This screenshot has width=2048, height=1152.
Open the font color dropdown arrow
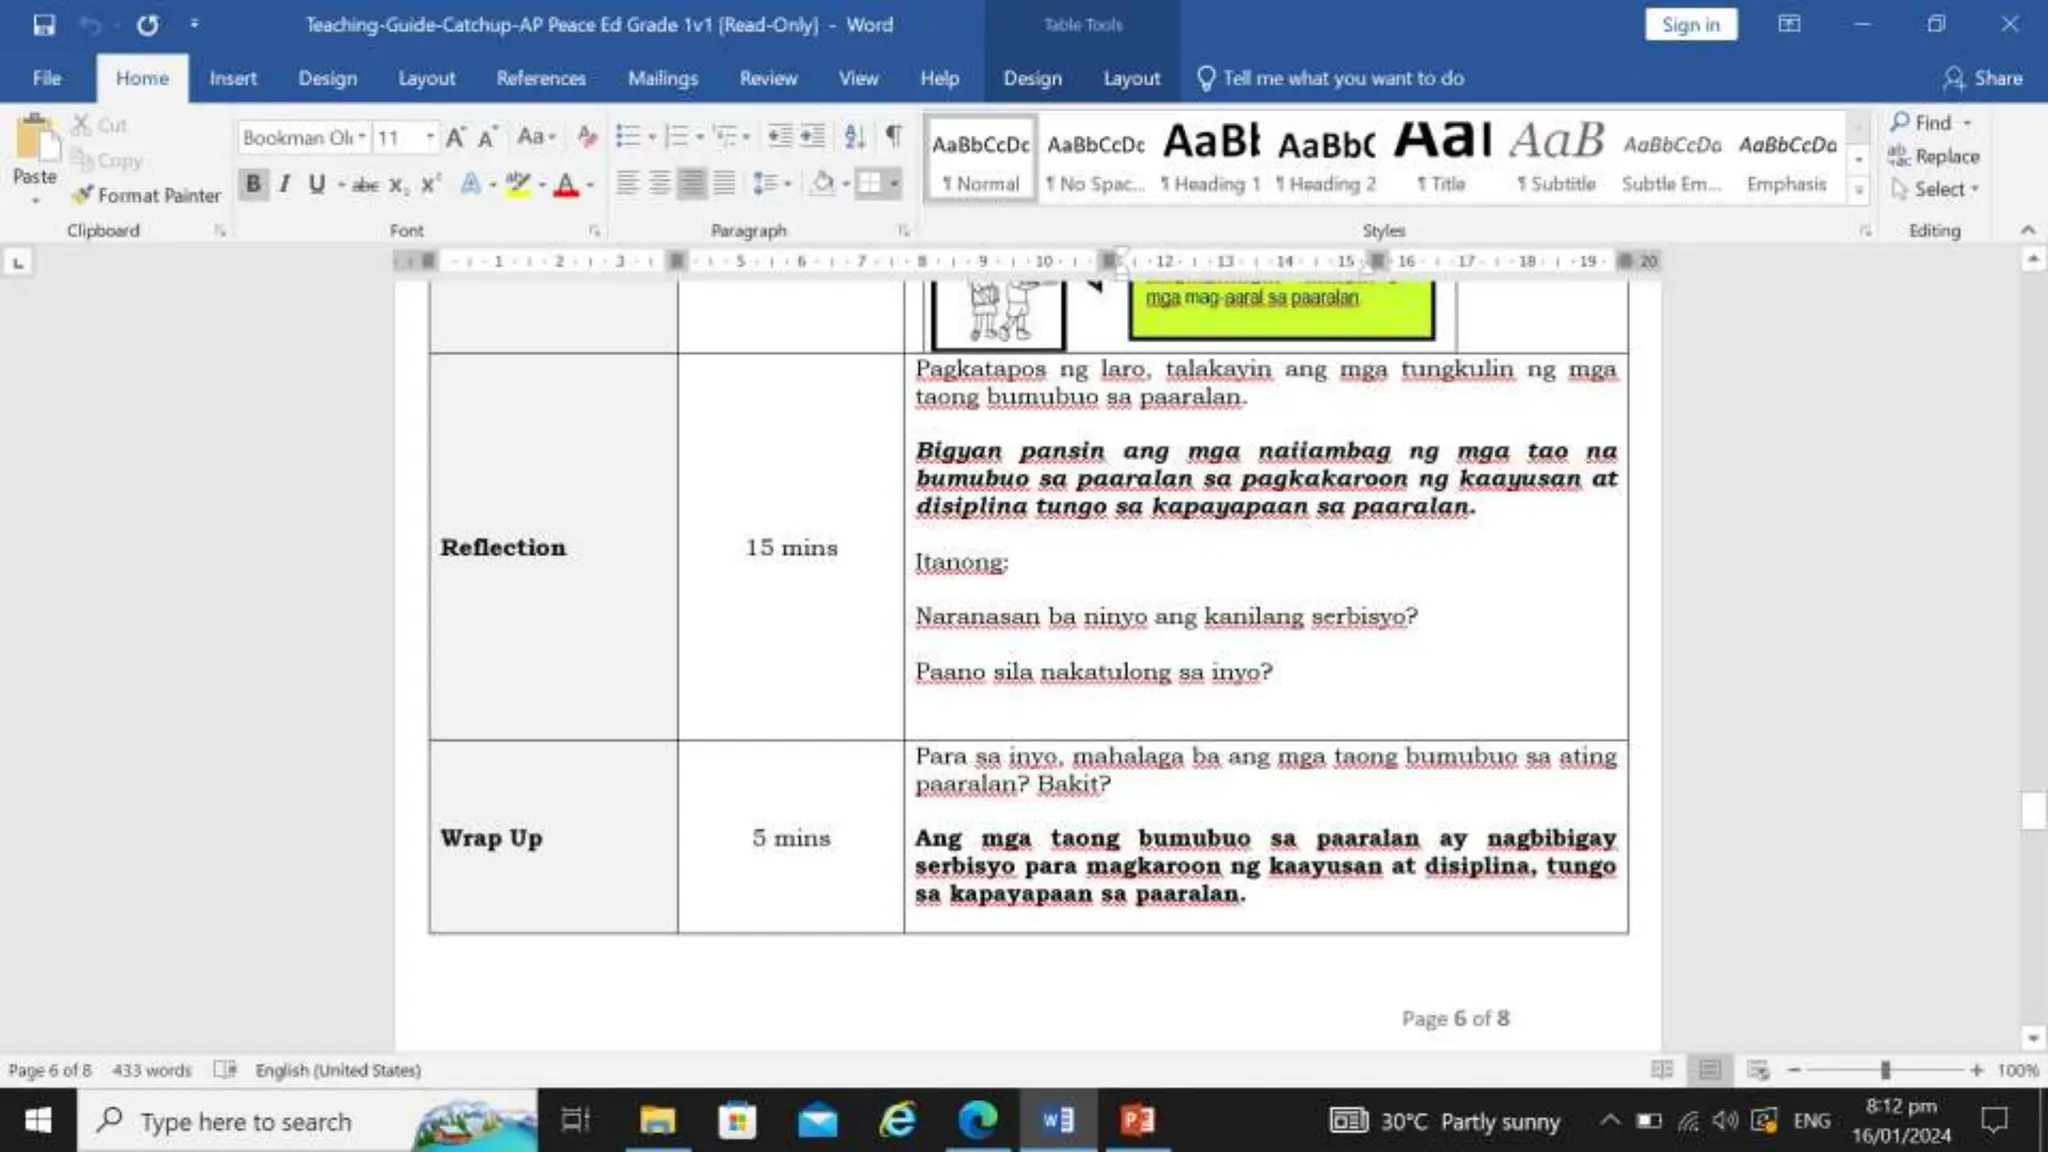[590, 185]
